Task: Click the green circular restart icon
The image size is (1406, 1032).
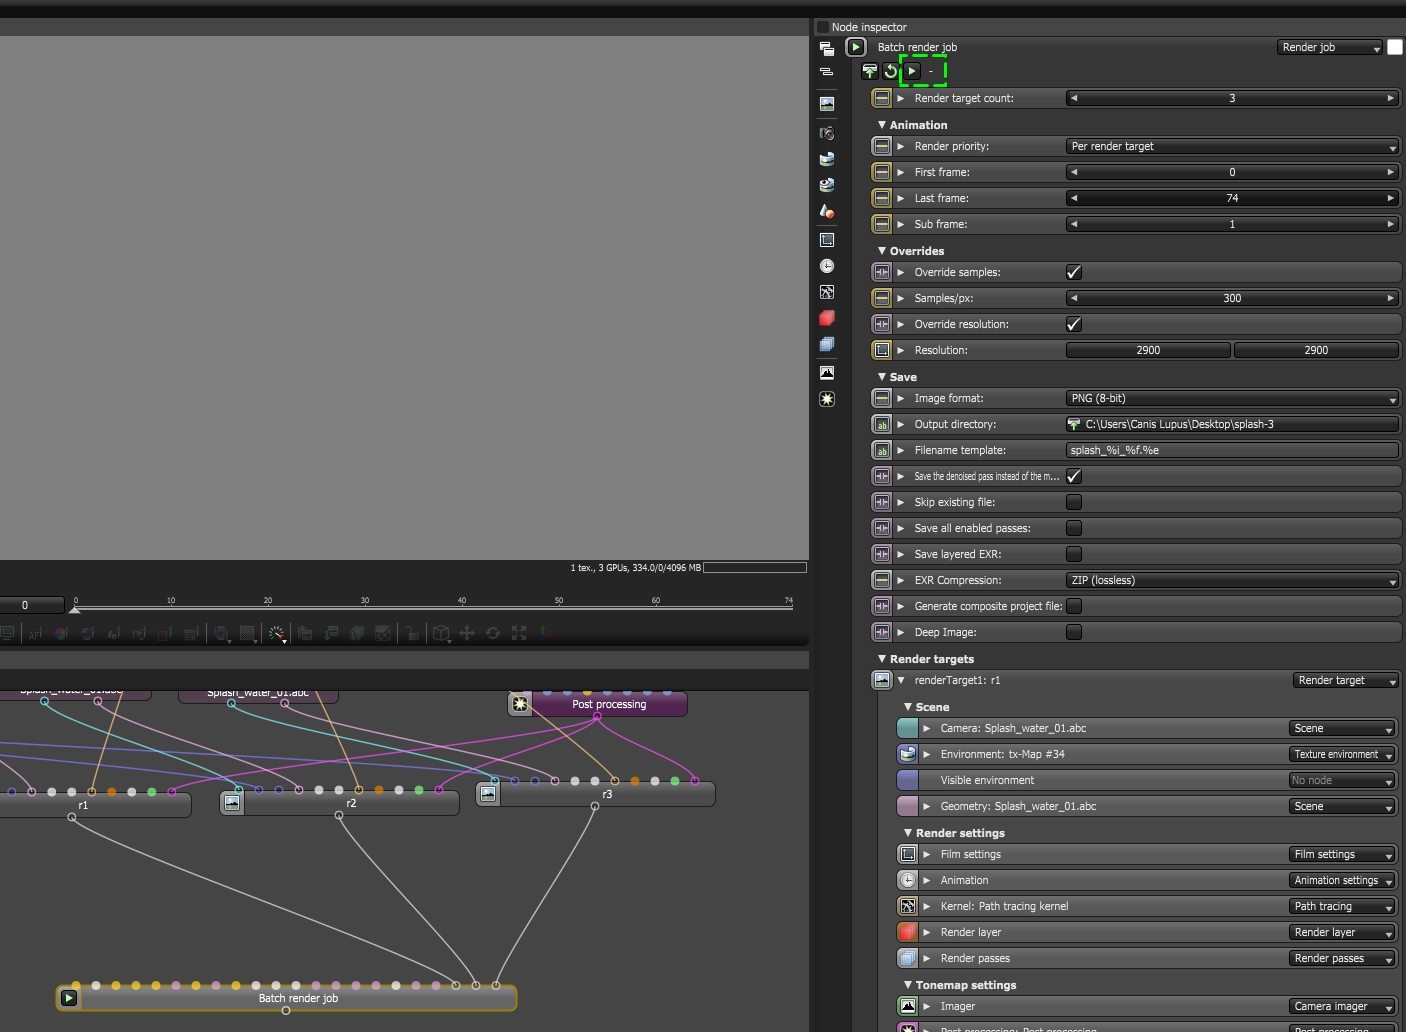Action: point(890,71)
